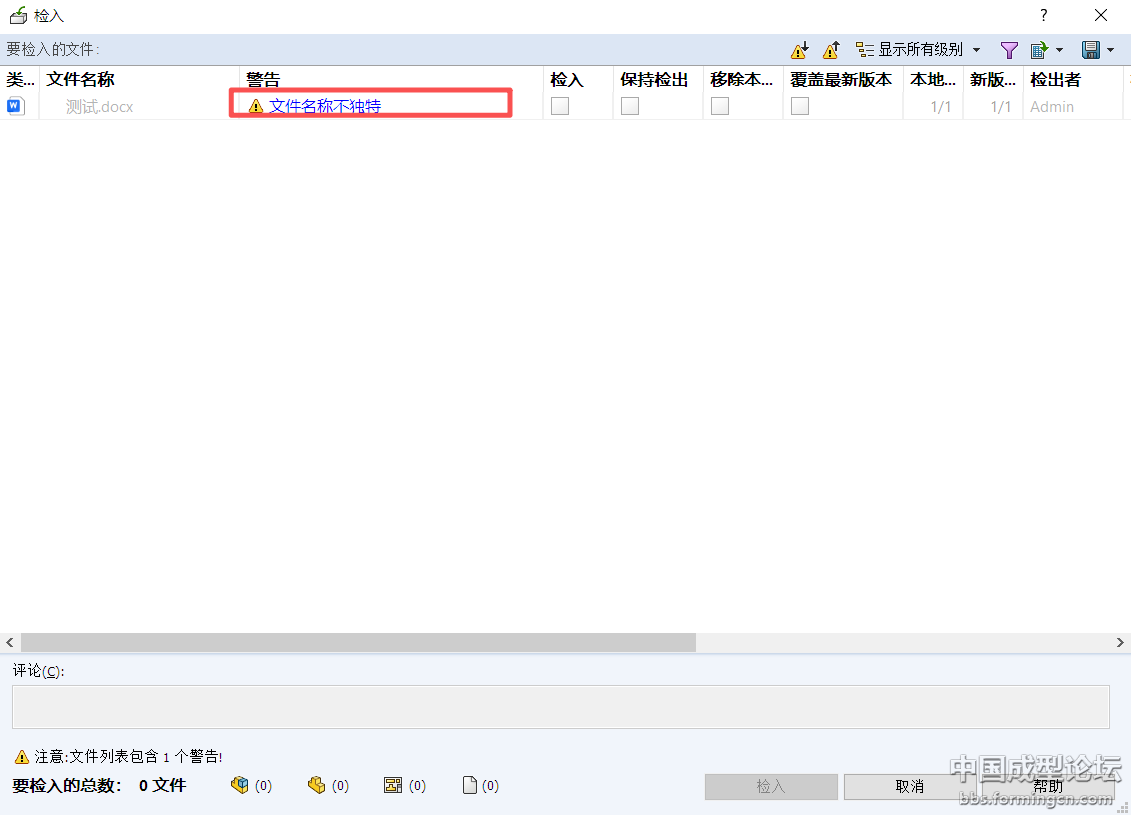
Task: Jump to the previous warning icon
Action: click(x=830, y=50)
